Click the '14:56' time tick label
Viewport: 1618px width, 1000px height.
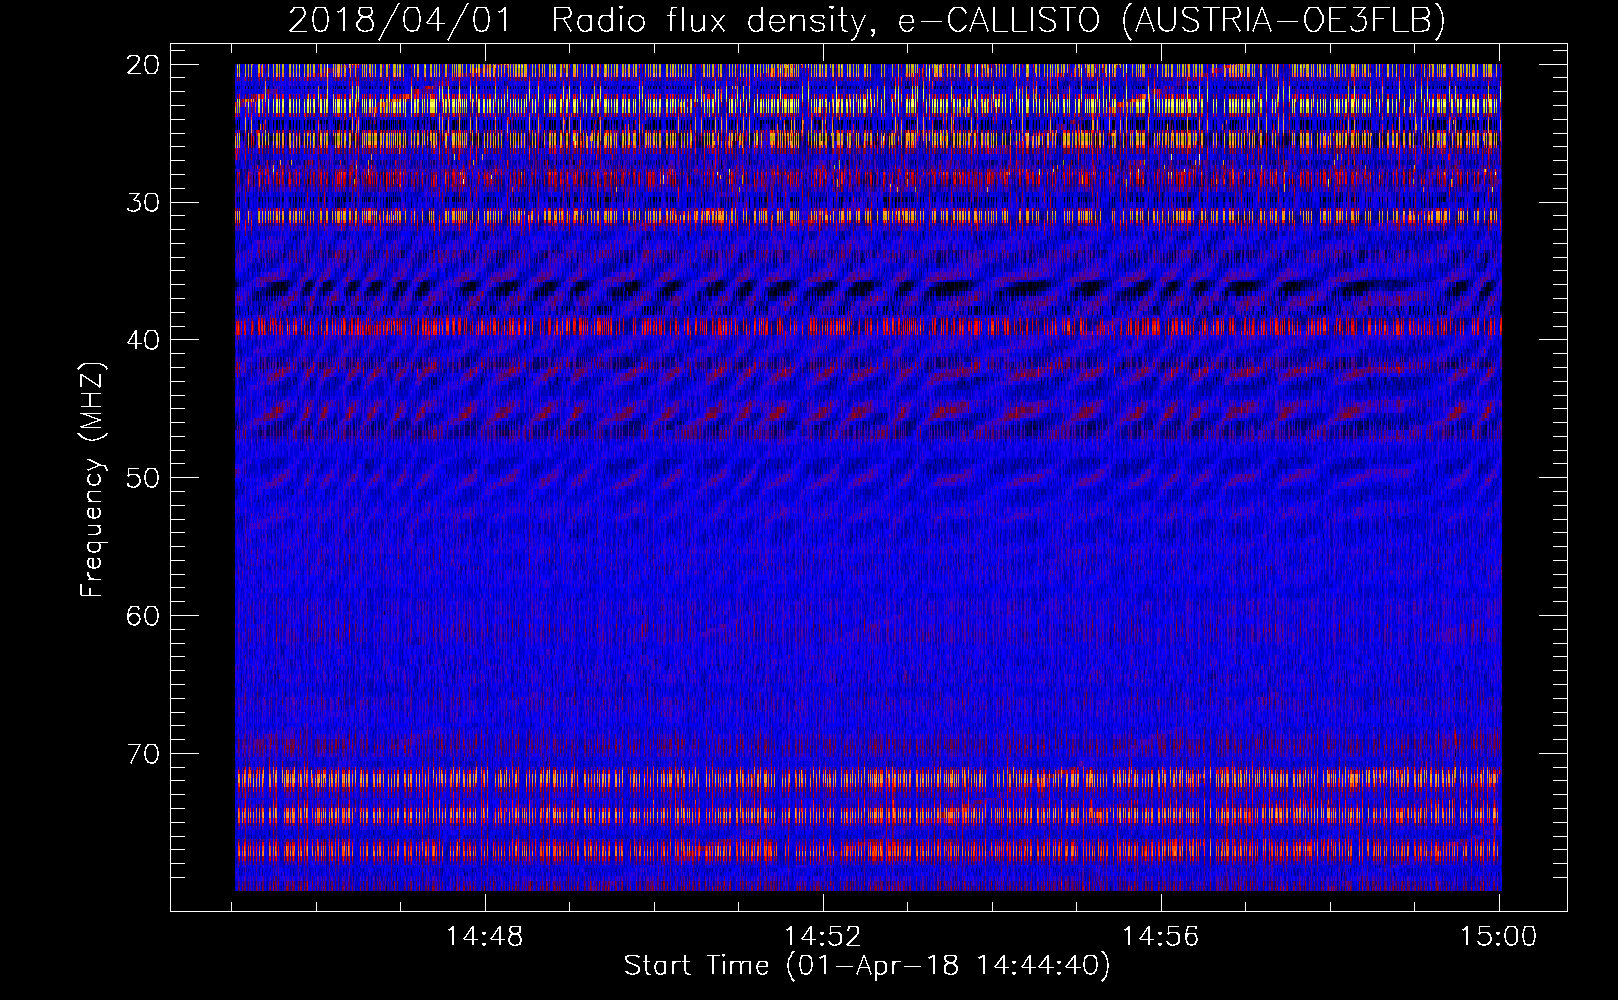[x=1160, y=937]
